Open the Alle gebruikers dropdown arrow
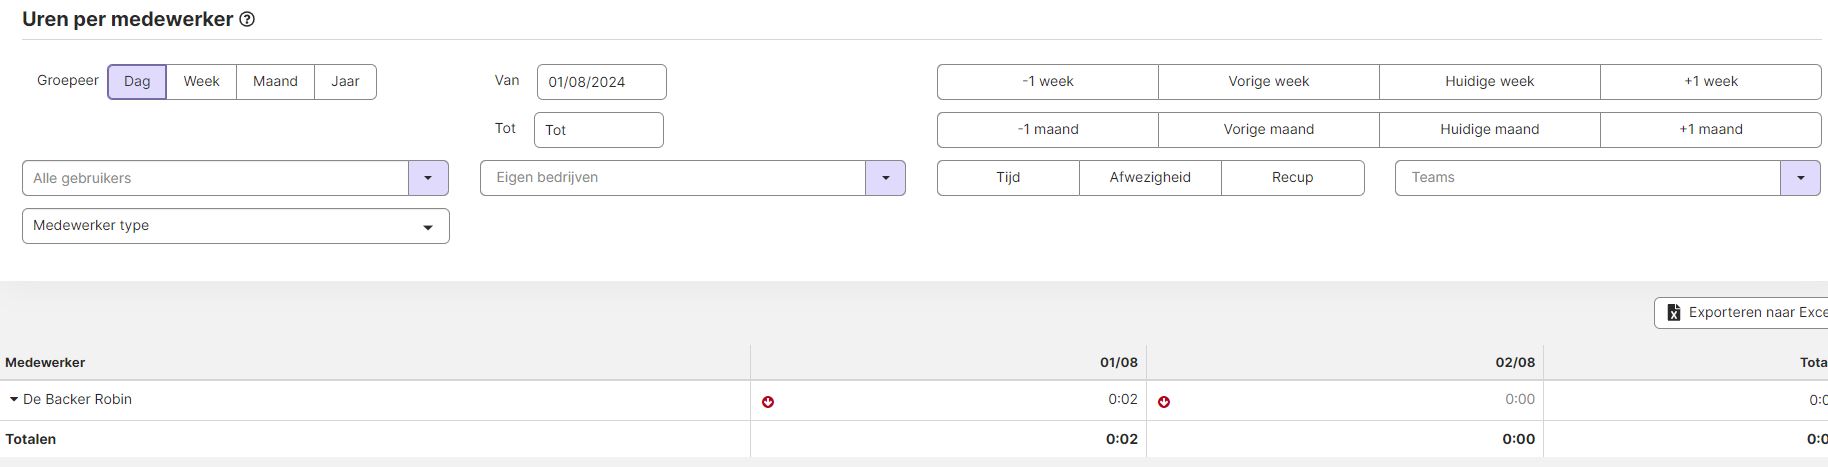The image size is (1828, 467). (428, 178)
